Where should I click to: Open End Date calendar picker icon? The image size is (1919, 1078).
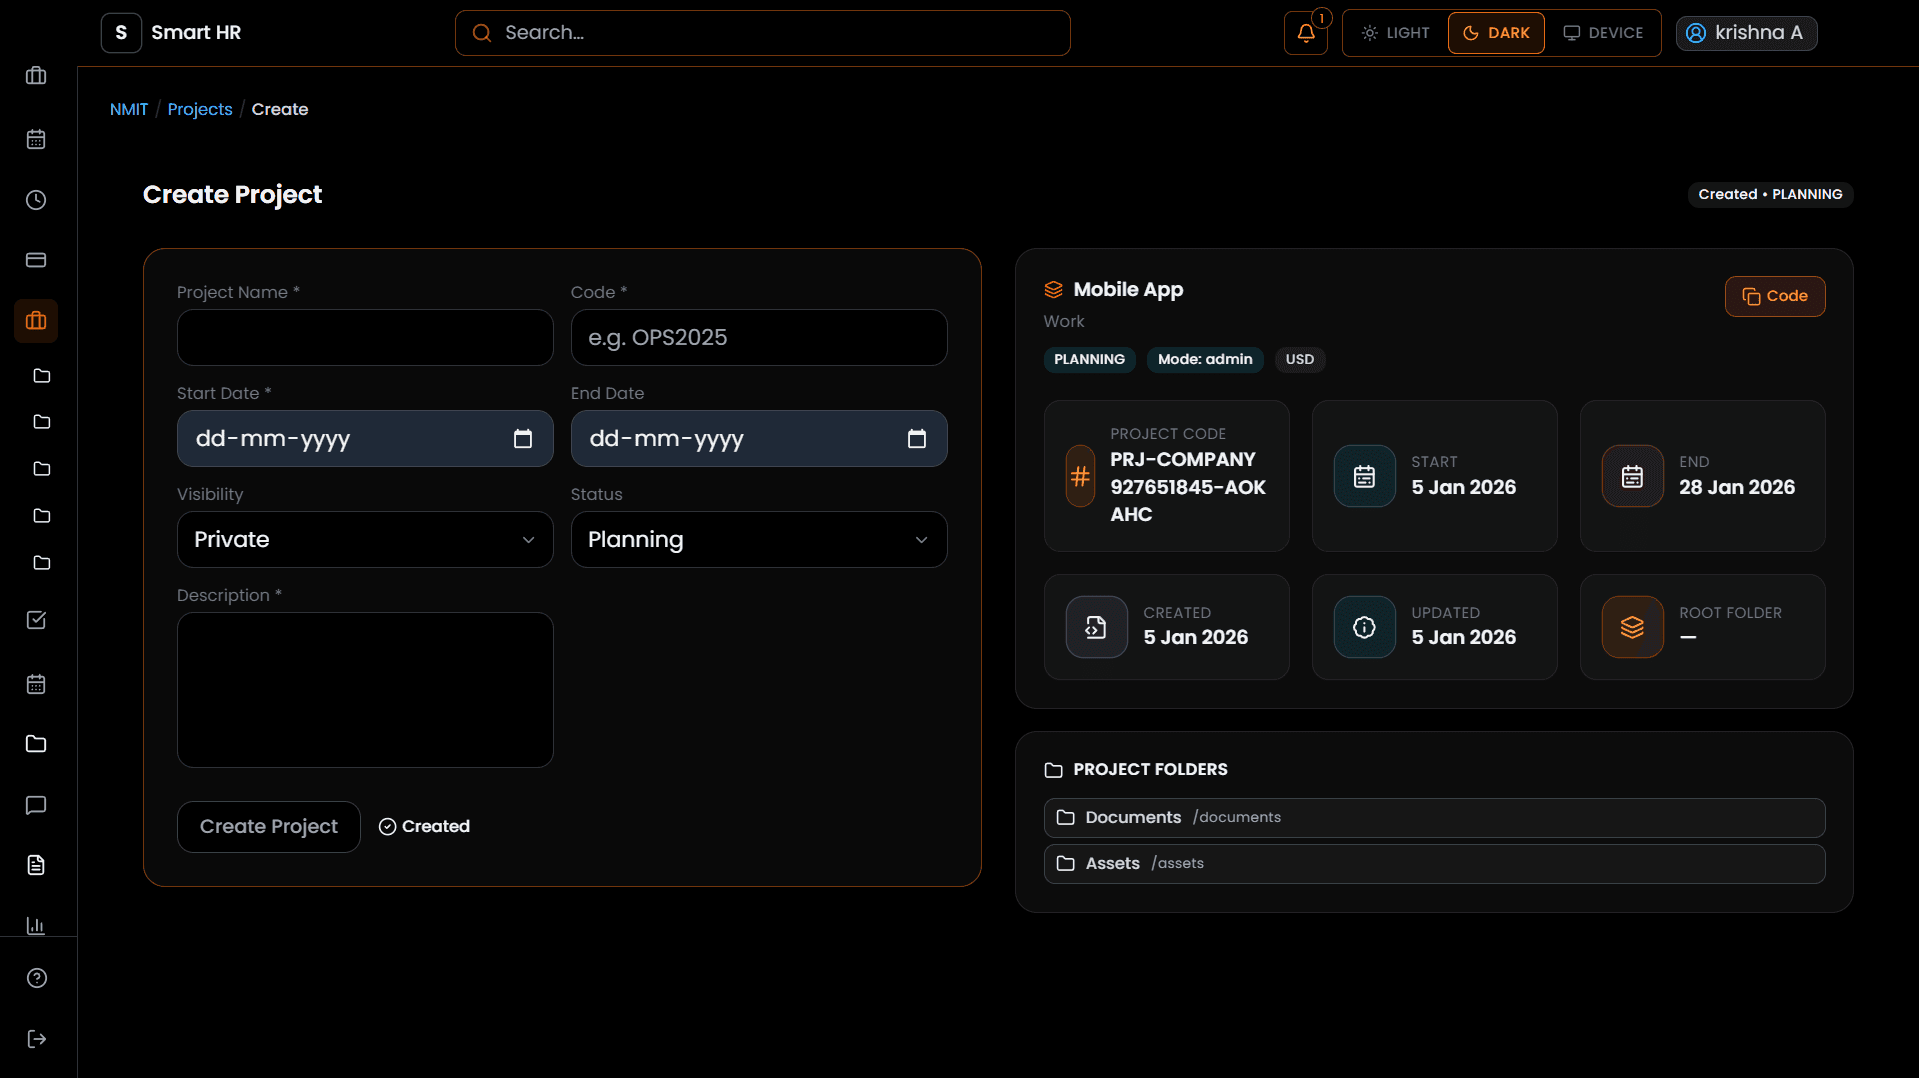tap(917, 439)
